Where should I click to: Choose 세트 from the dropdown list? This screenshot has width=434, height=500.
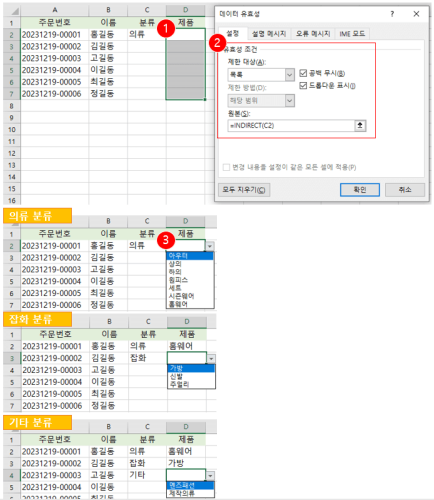point(190,288)
